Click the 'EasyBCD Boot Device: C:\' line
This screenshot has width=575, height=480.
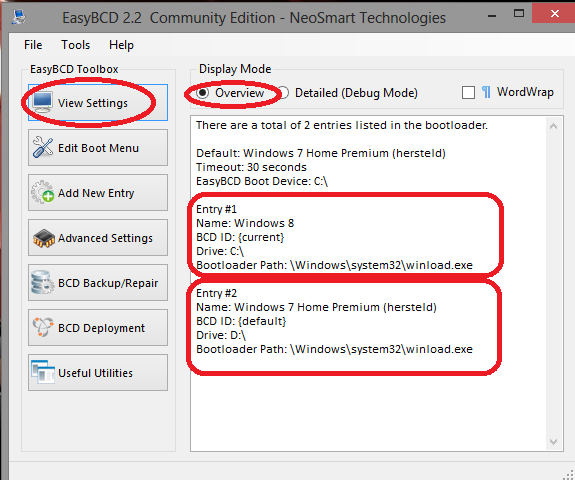point(262,181)
